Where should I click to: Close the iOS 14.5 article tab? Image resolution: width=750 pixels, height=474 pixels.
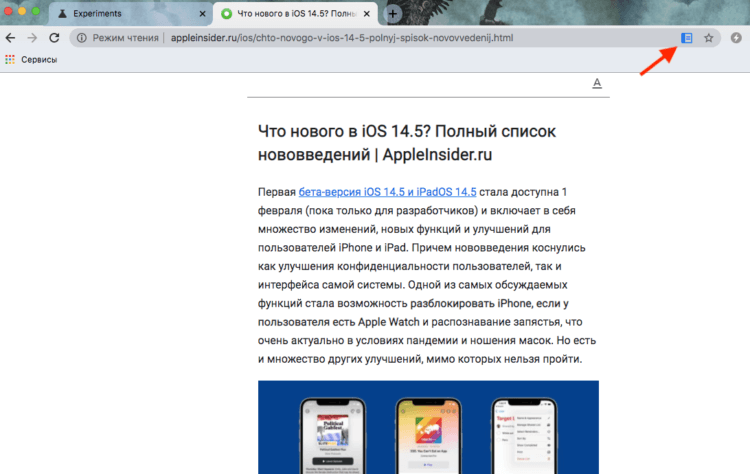point(367,14)
